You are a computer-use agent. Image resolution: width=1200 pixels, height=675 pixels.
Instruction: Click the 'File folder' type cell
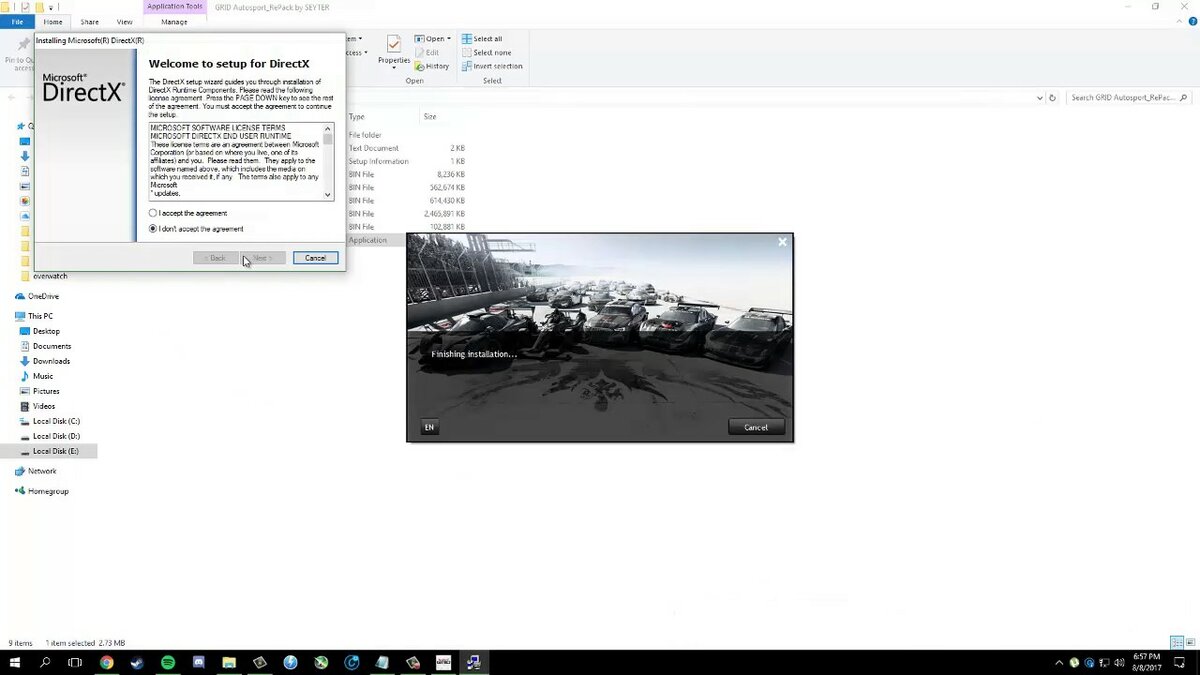(x=365, y=135)
